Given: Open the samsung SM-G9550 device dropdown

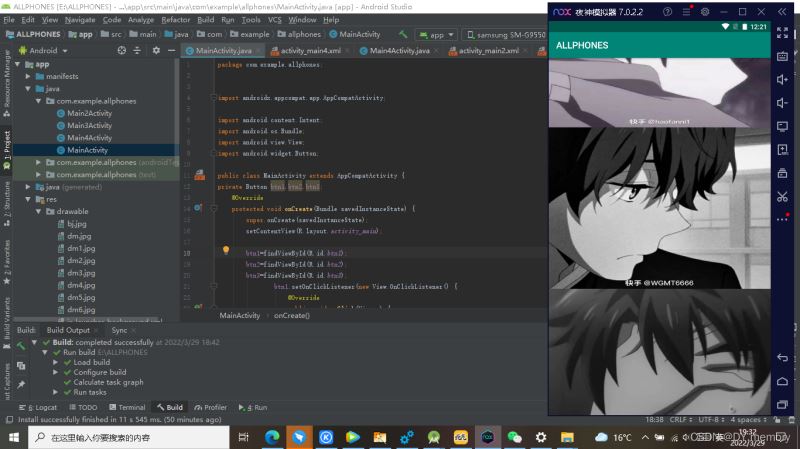Looking at the screenshot, I should click(506, 35).
